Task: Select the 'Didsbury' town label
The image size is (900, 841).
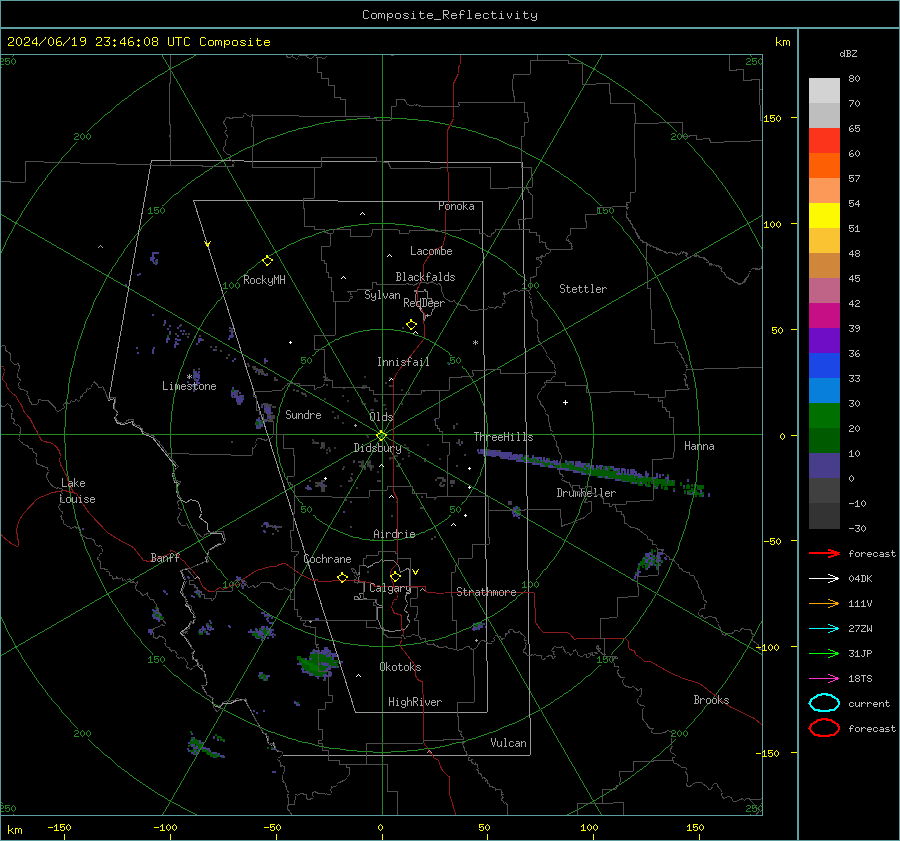Action: (378, 448)
